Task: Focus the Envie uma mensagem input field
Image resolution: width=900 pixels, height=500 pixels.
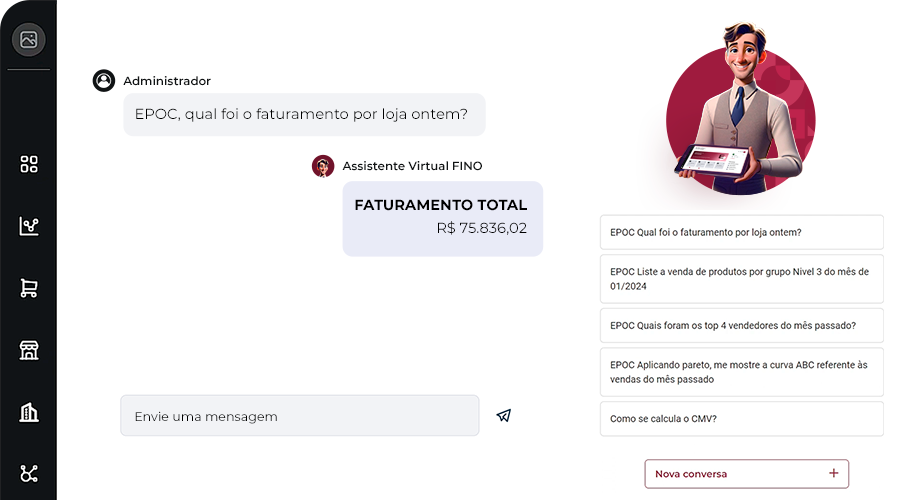Action: tap(300, 416)
